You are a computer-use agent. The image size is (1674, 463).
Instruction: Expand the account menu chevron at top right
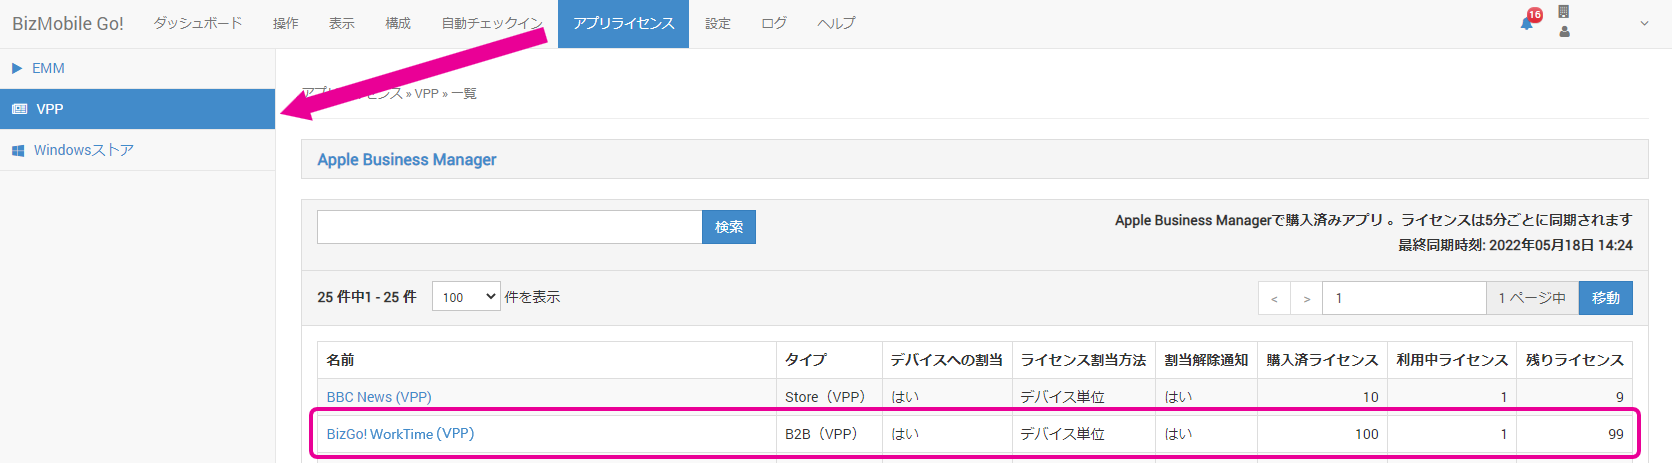click(x=1644, y=24)
